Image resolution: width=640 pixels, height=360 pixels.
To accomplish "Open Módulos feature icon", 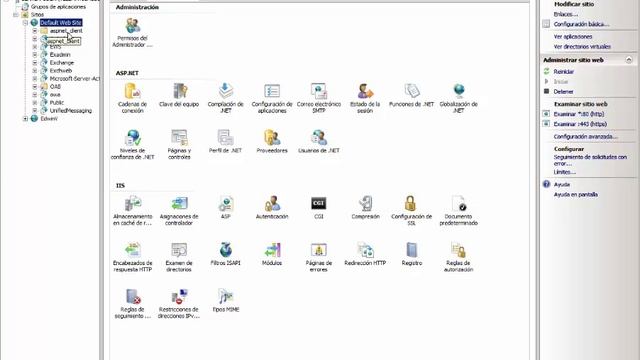I will [x=272, y=250].
